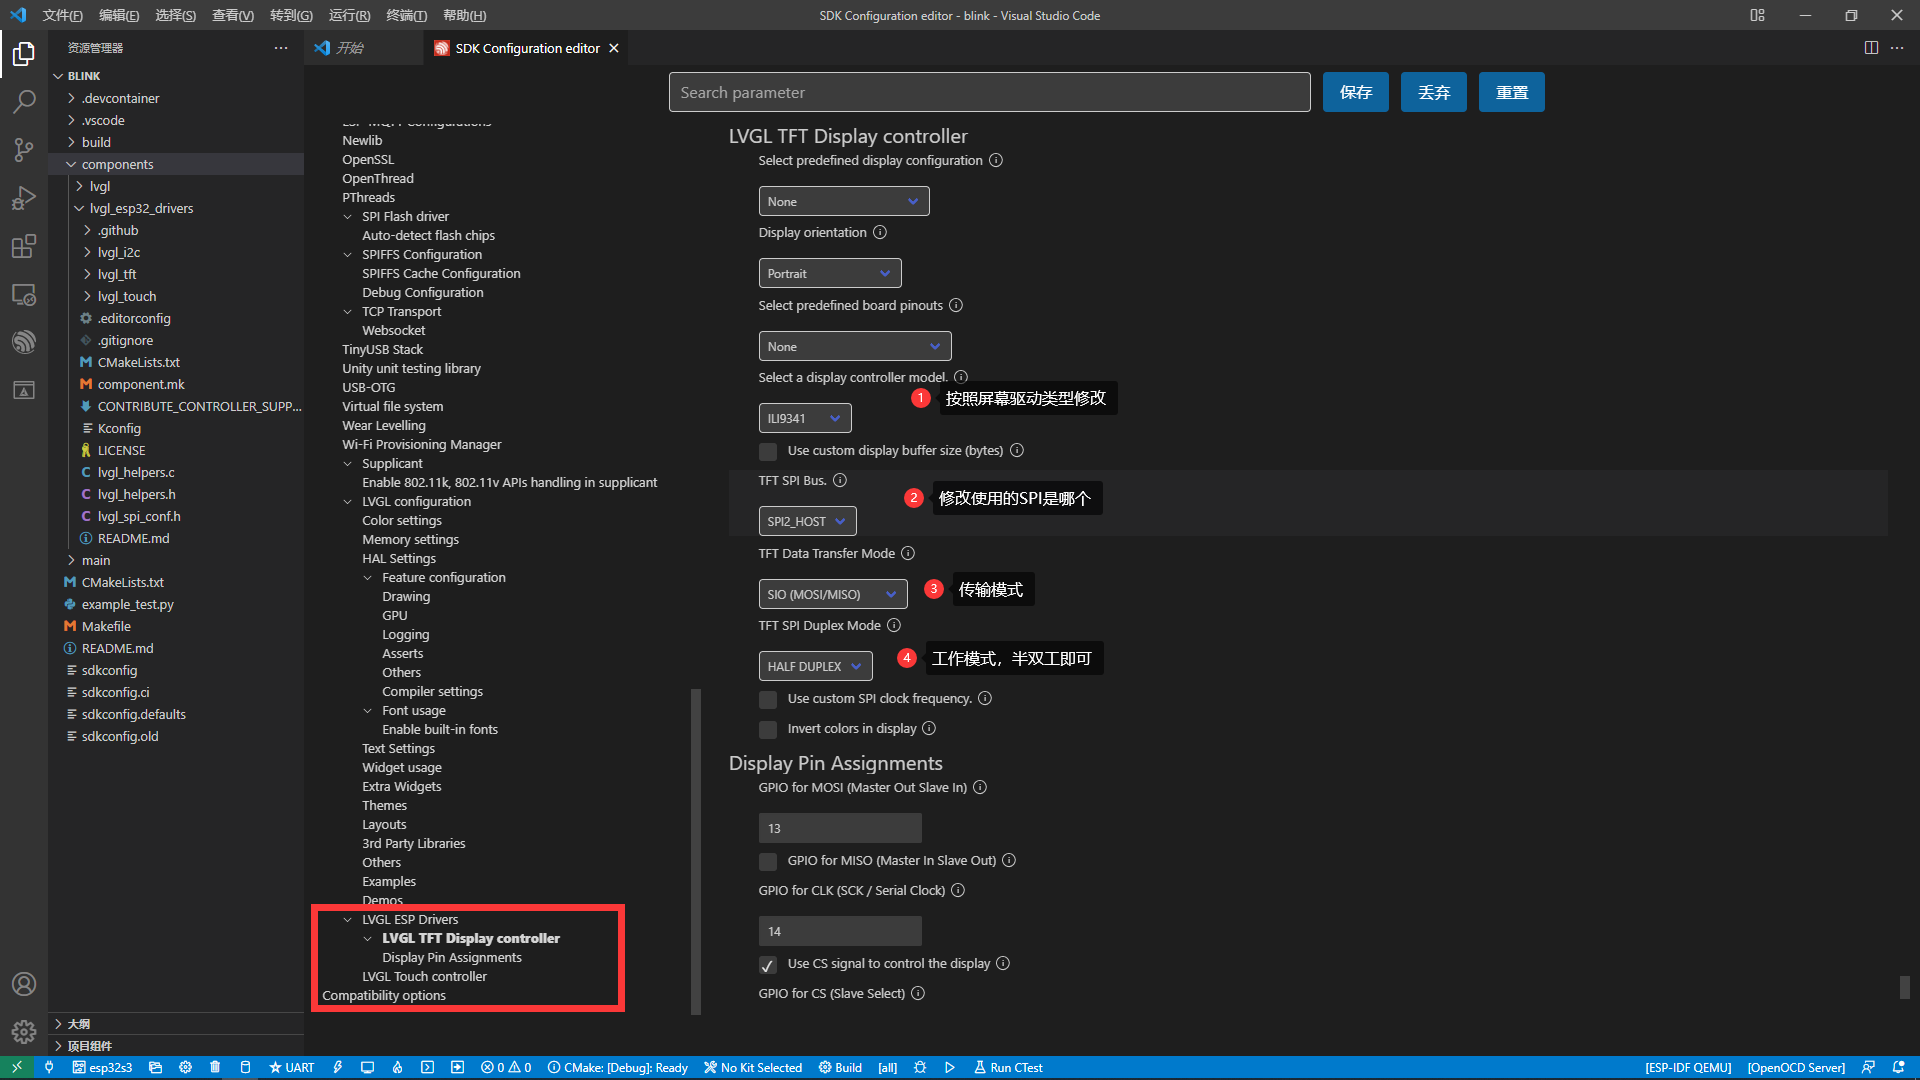1920x1080 pixels.
Task: Open the 查看(V) menu
Action: click(233, 15)
